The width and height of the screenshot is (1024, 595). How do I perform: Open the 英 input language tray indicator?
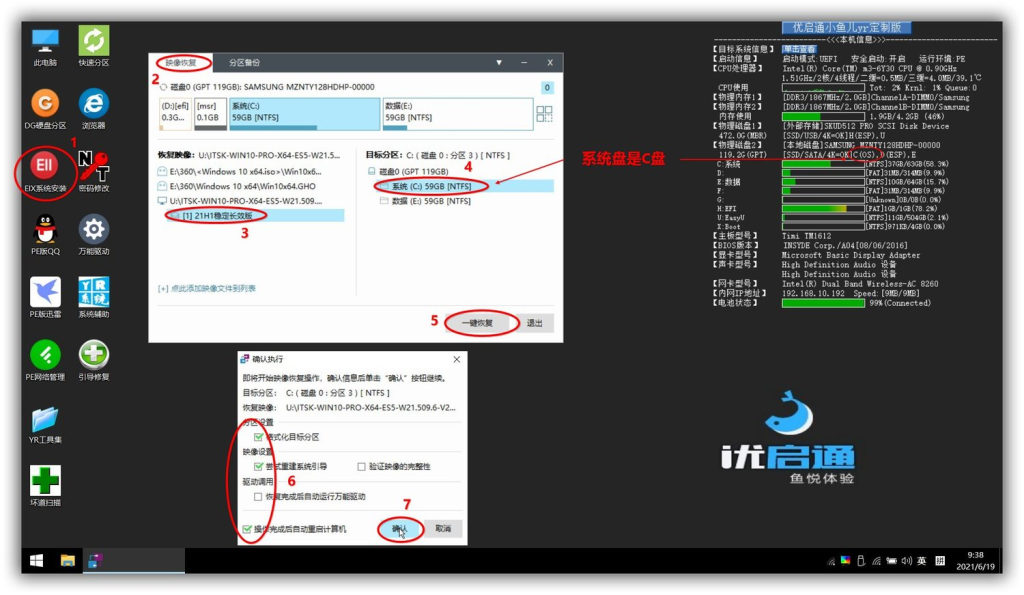pos(921,561)
